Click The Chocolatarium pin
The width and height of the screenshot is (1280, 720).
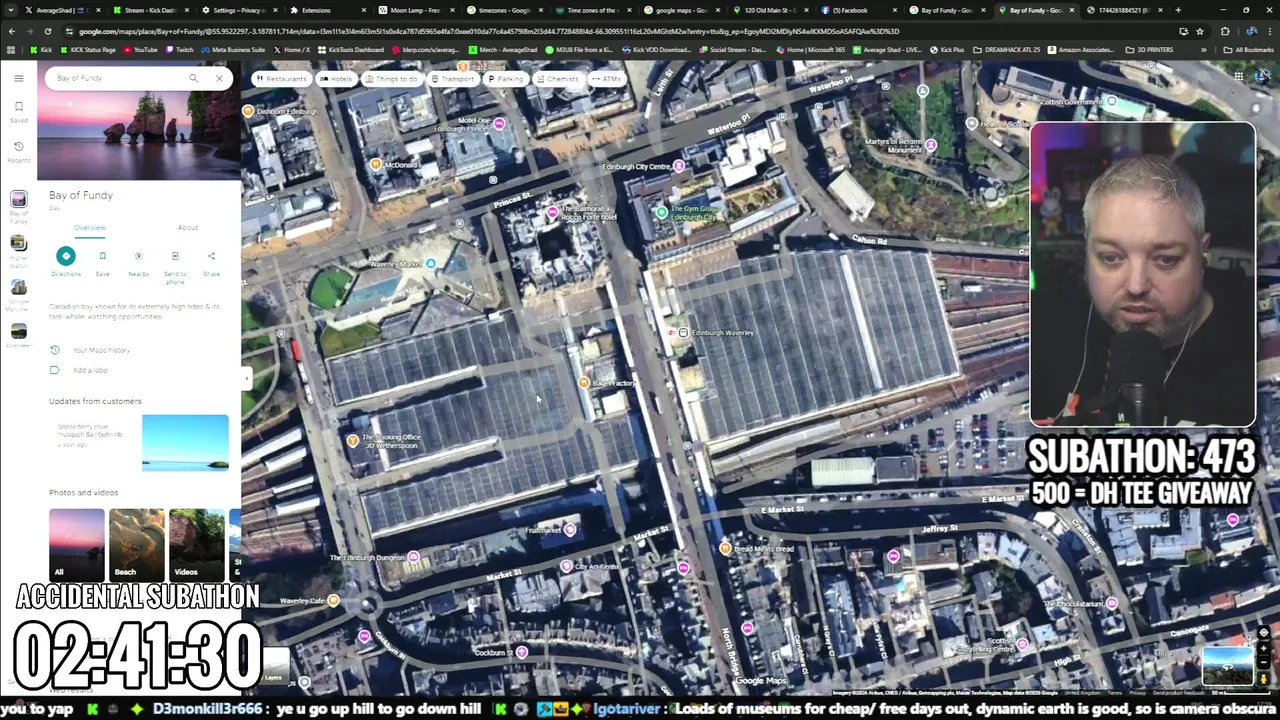coord(1111,604)
